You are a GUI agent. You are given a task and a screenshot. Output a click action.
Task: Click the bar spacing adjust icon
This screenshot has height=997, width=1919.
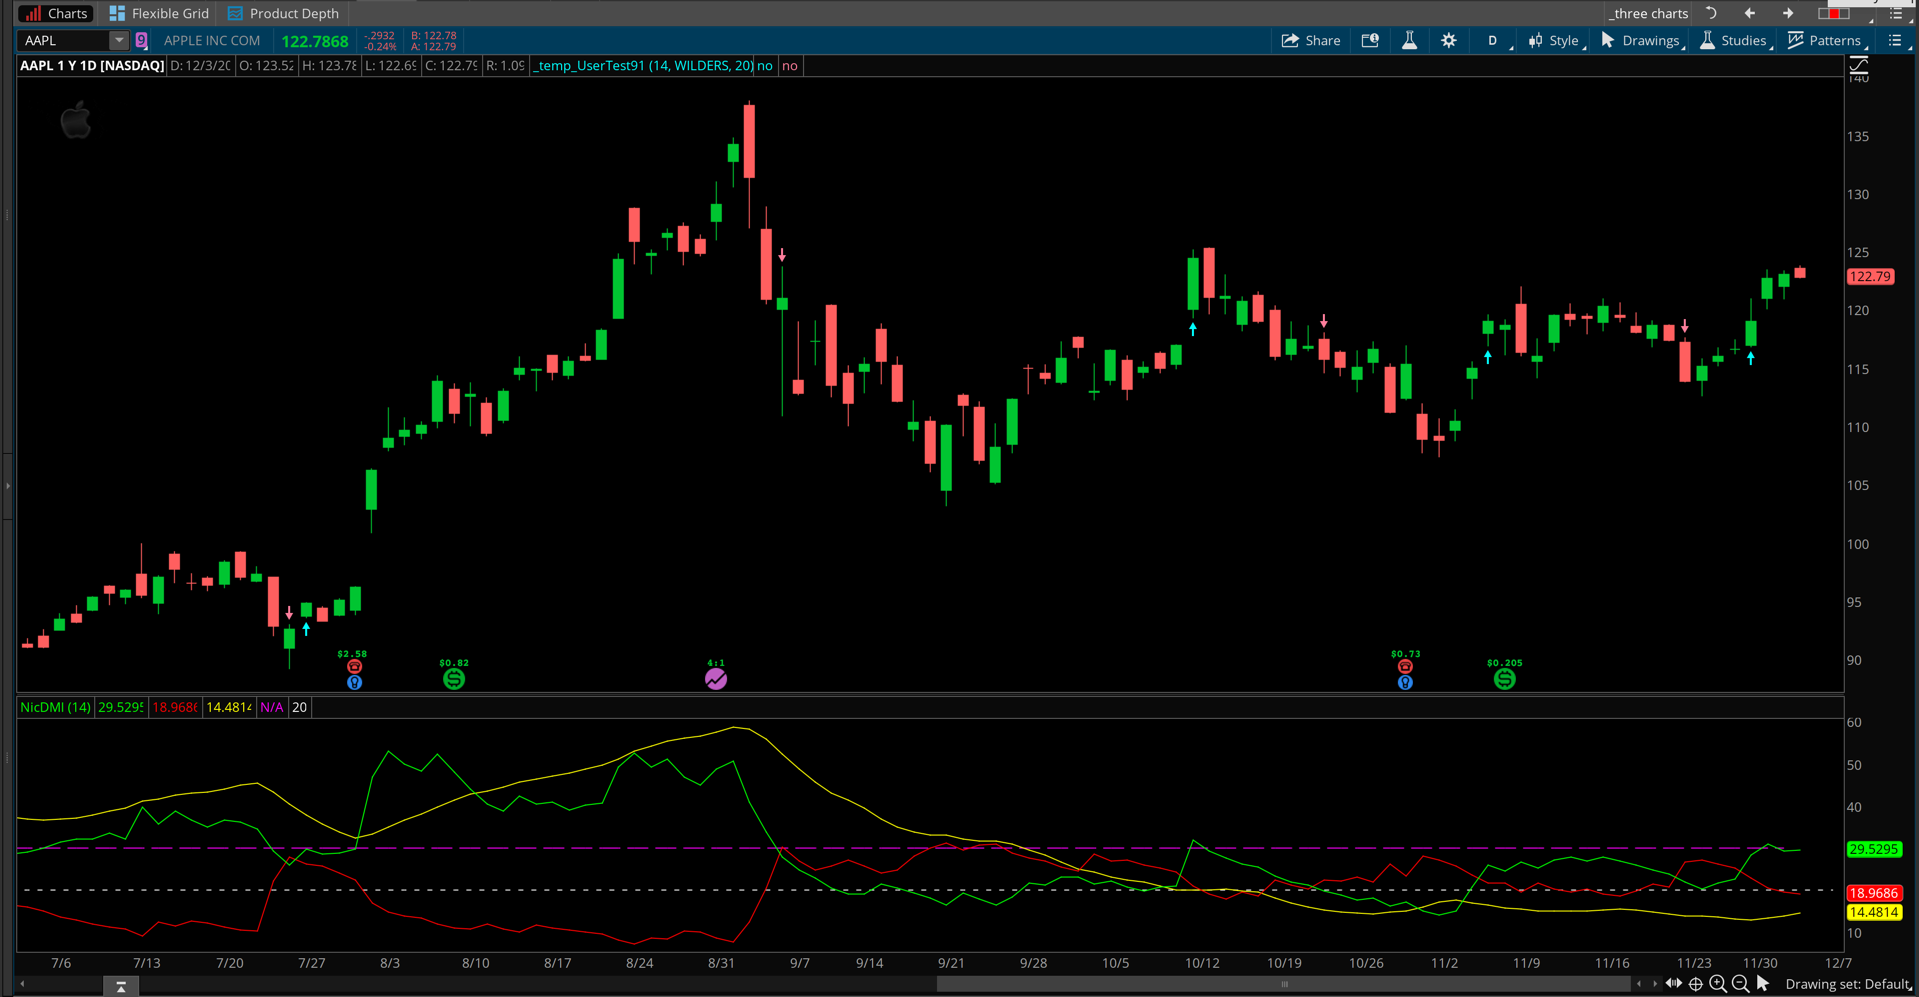[x=1674, y=984]
